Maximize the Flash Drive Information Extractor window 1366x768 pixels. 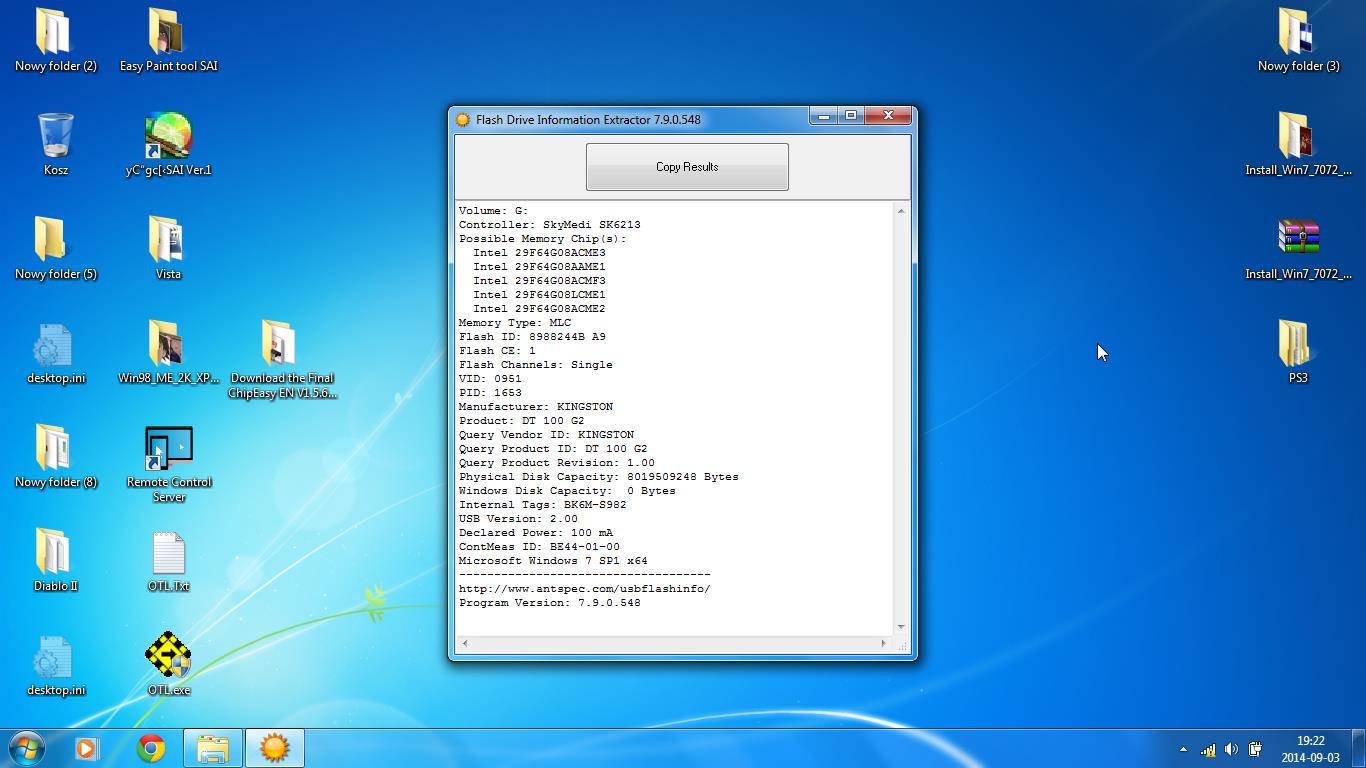[x=850, y=116]
